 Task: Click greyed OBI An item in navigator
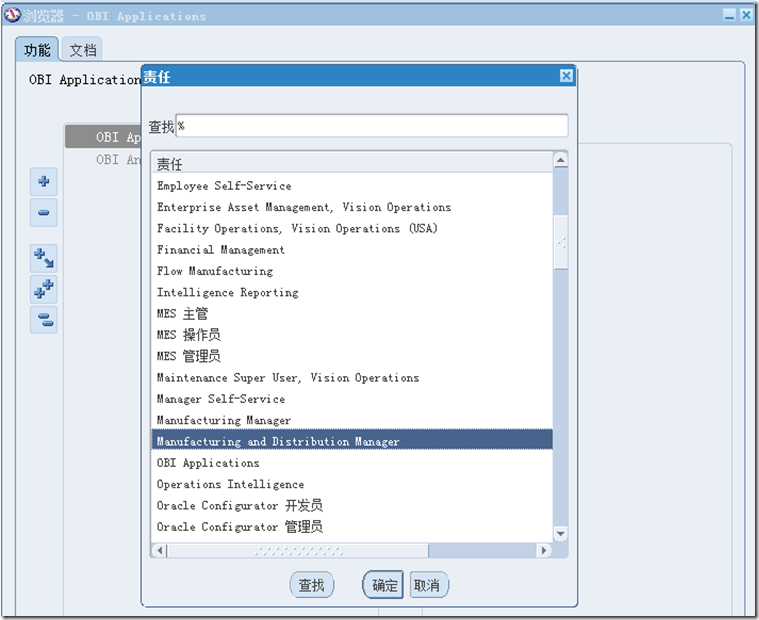[118, 159]
